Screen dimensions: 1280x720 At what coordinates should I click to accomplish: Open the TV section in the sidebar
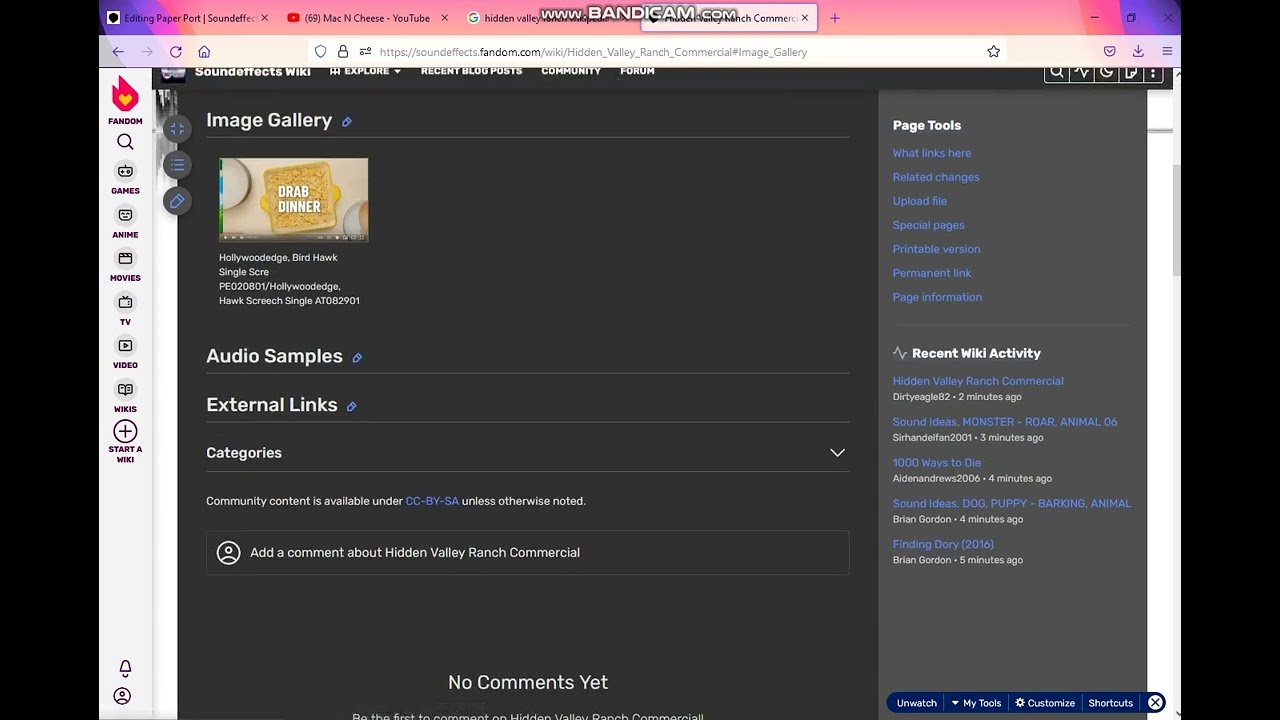coord(125,309)
